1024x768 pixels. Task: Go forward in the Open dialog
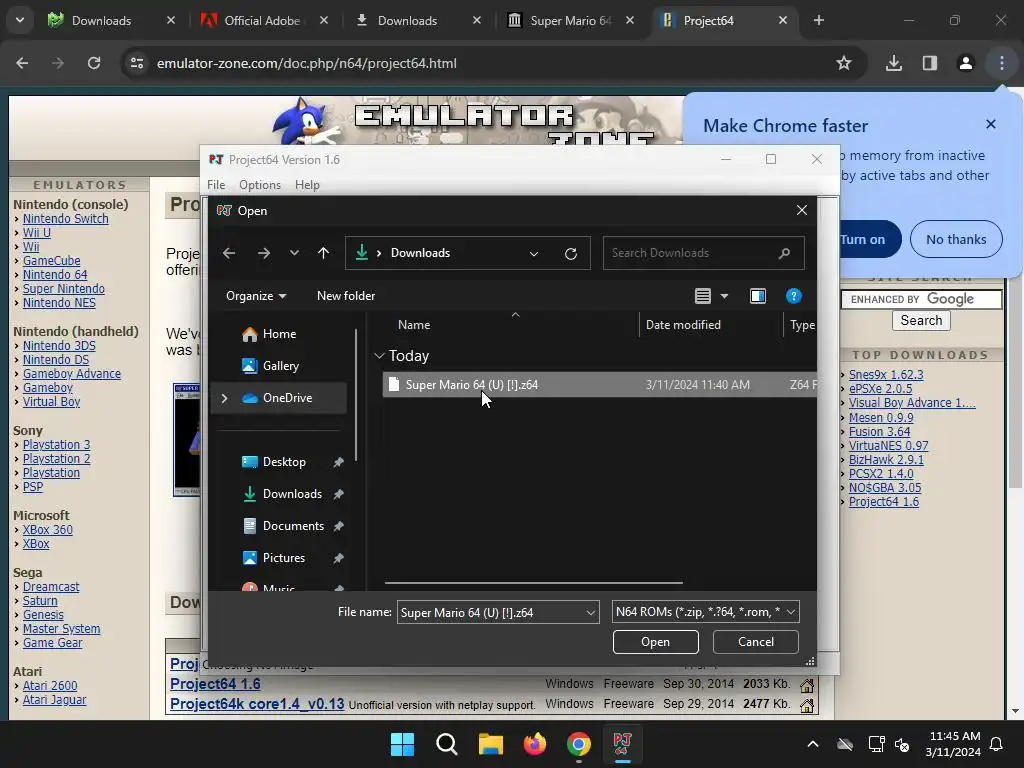[x=264, y=253]
